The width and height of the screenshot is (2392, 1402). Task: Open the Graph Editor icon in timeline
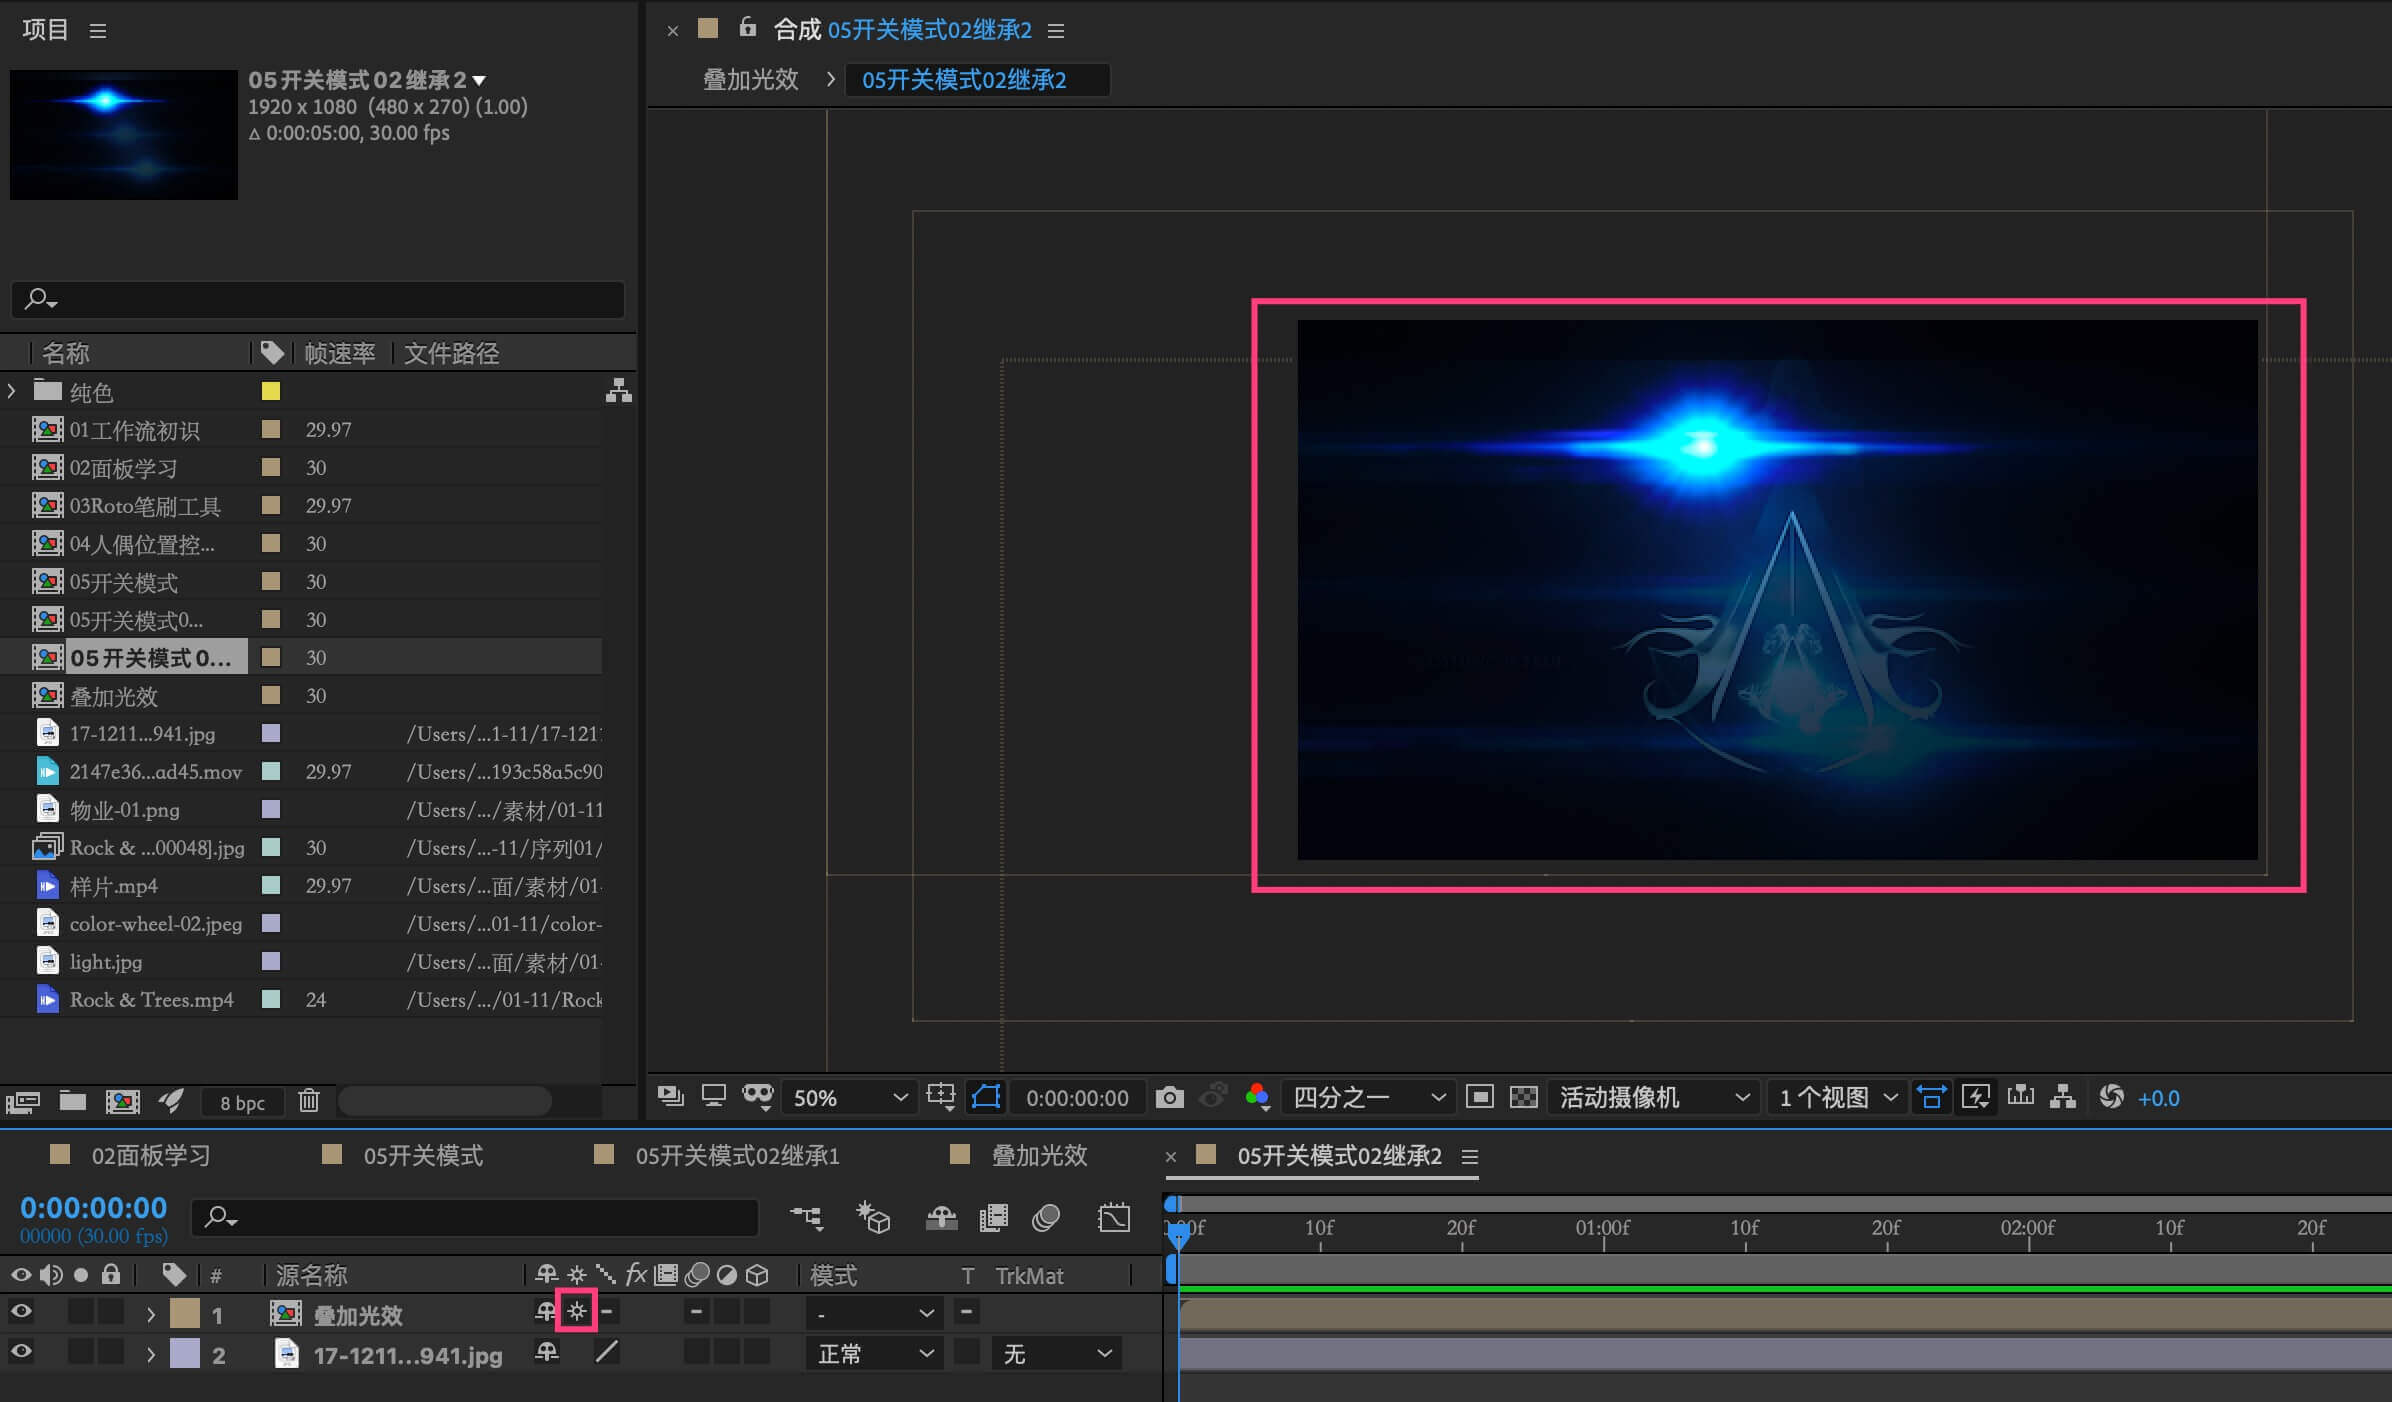[1113, 1218]
